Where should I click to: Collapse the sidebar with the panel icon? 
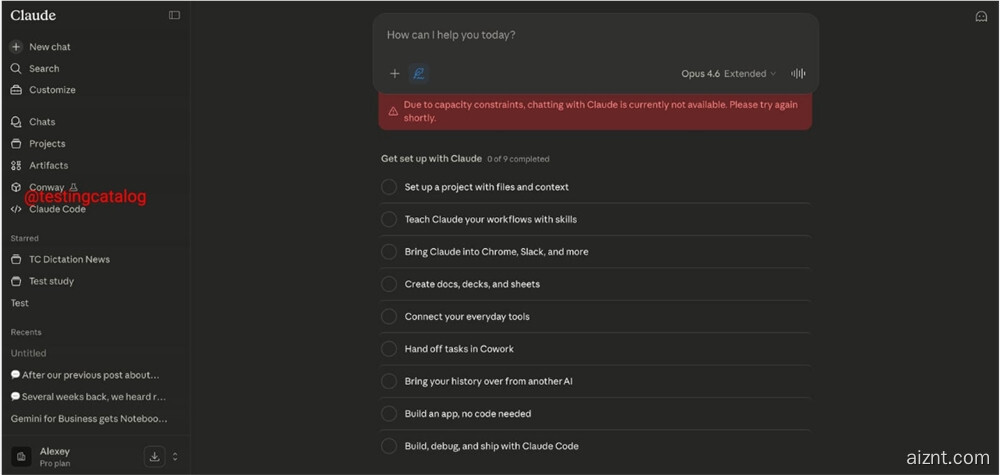coord(175,15)
